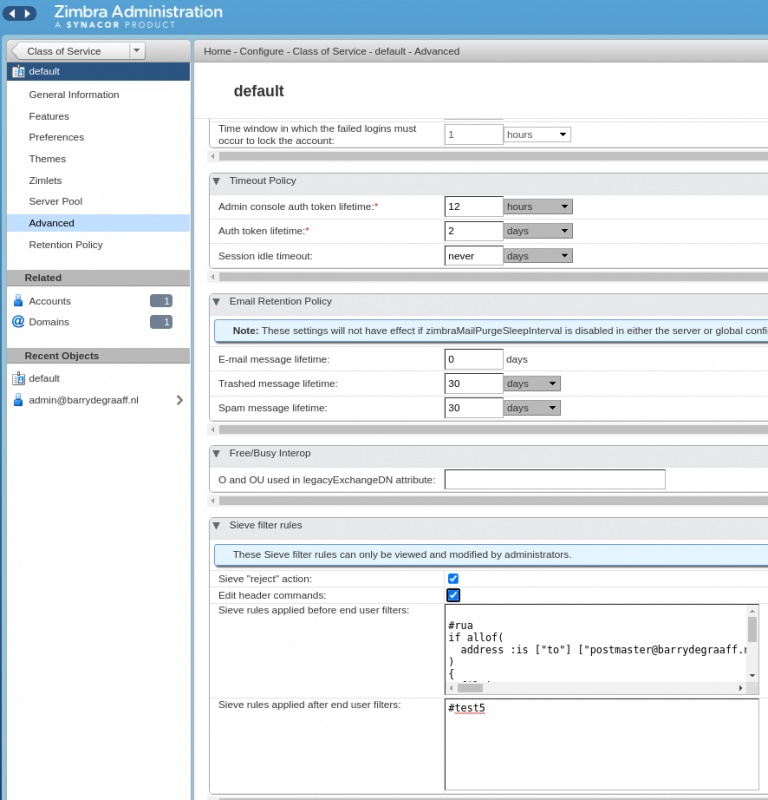Viewport: 768px width, 800px height.
Task: Go to the Features section
Action: pos(49,117)
